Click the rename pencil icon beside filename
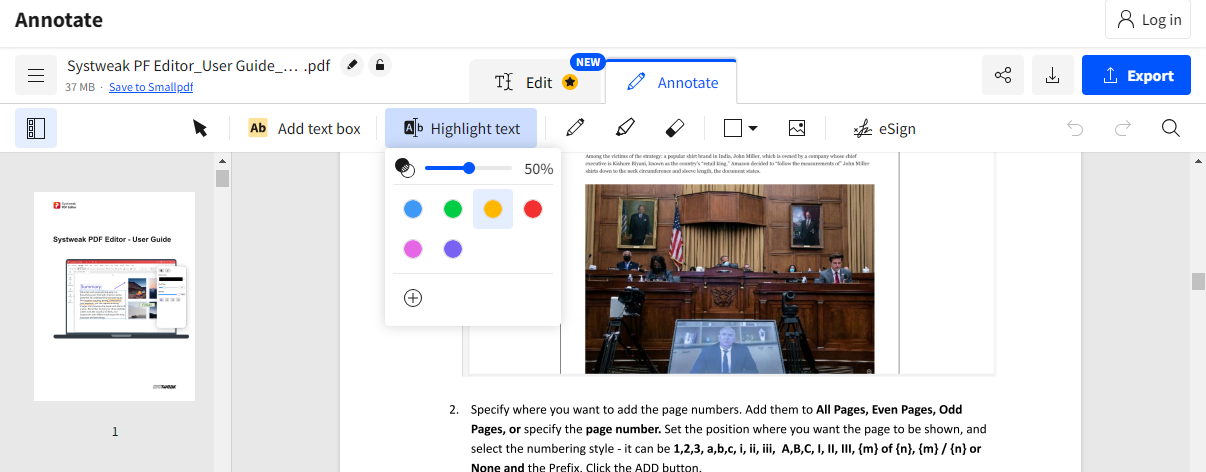 [x=351, y=65]
